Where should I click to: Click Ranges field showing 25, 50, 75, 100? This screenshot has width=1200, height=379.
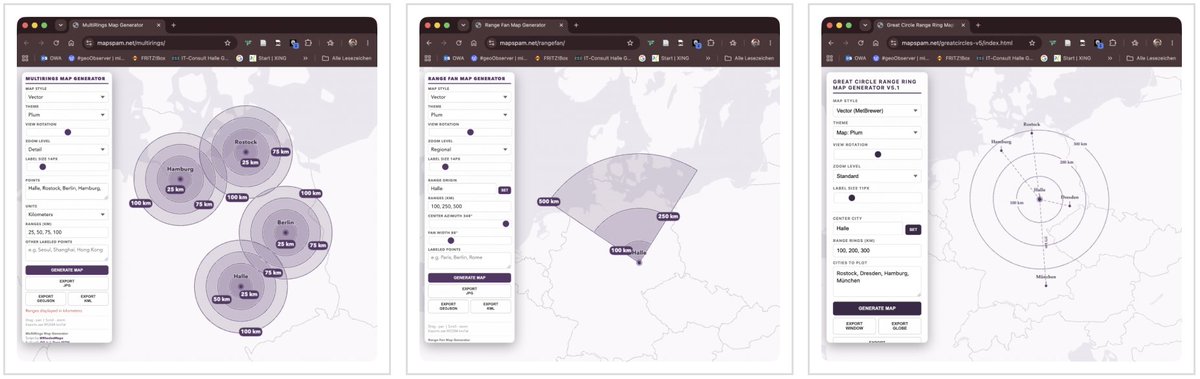pos(67,231)
